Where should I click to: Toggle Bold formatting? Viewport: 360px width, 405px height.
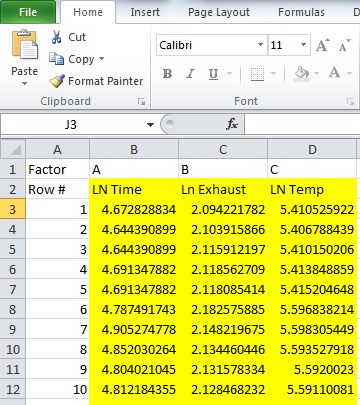(167, 74)
